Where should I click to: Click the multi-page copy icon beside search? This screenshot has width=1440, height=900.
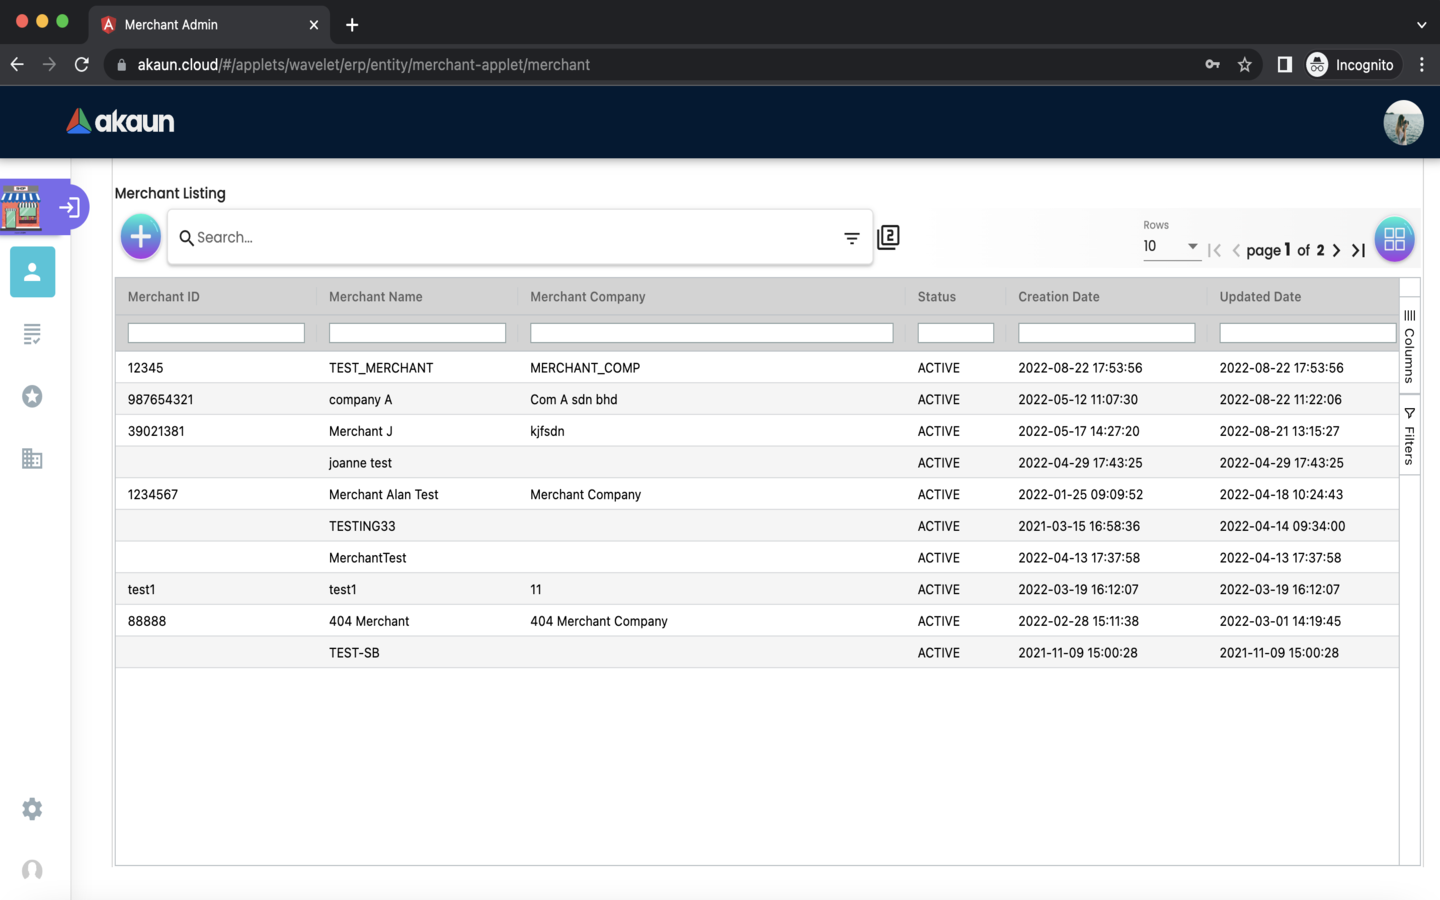pos(888,237)
